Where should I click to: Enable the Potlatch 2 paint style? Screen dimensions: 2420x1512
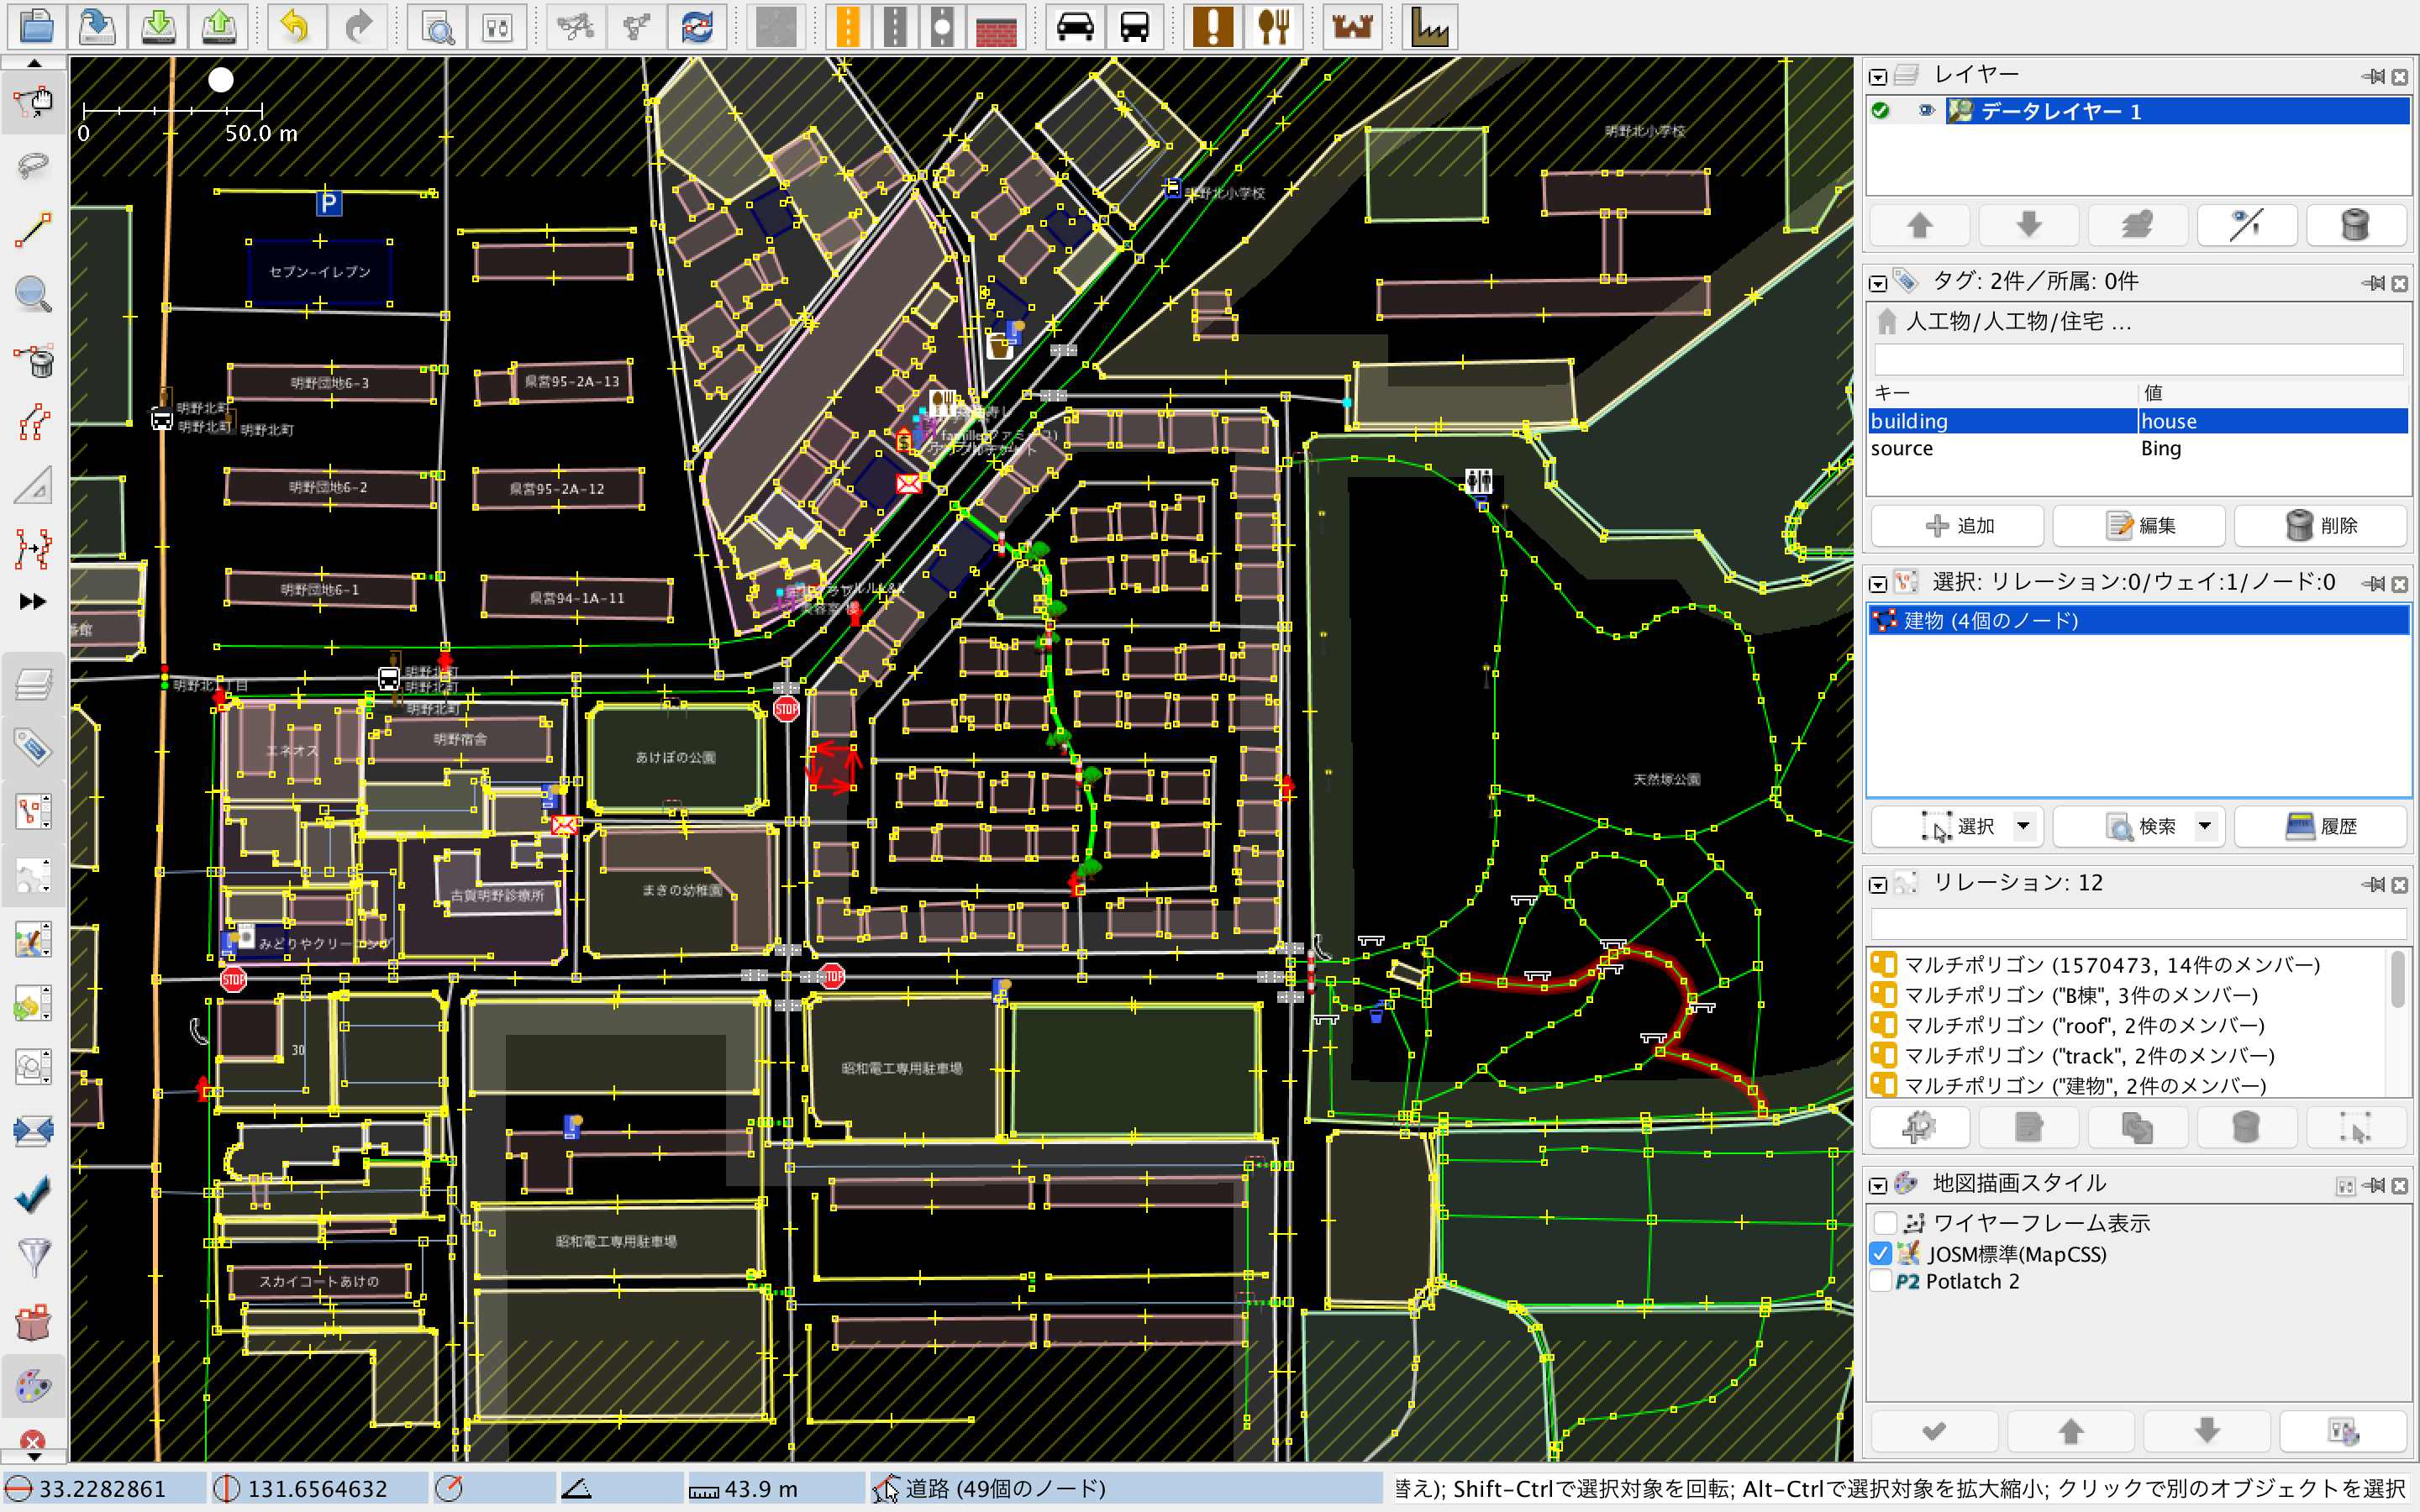pos(1884,1281)
